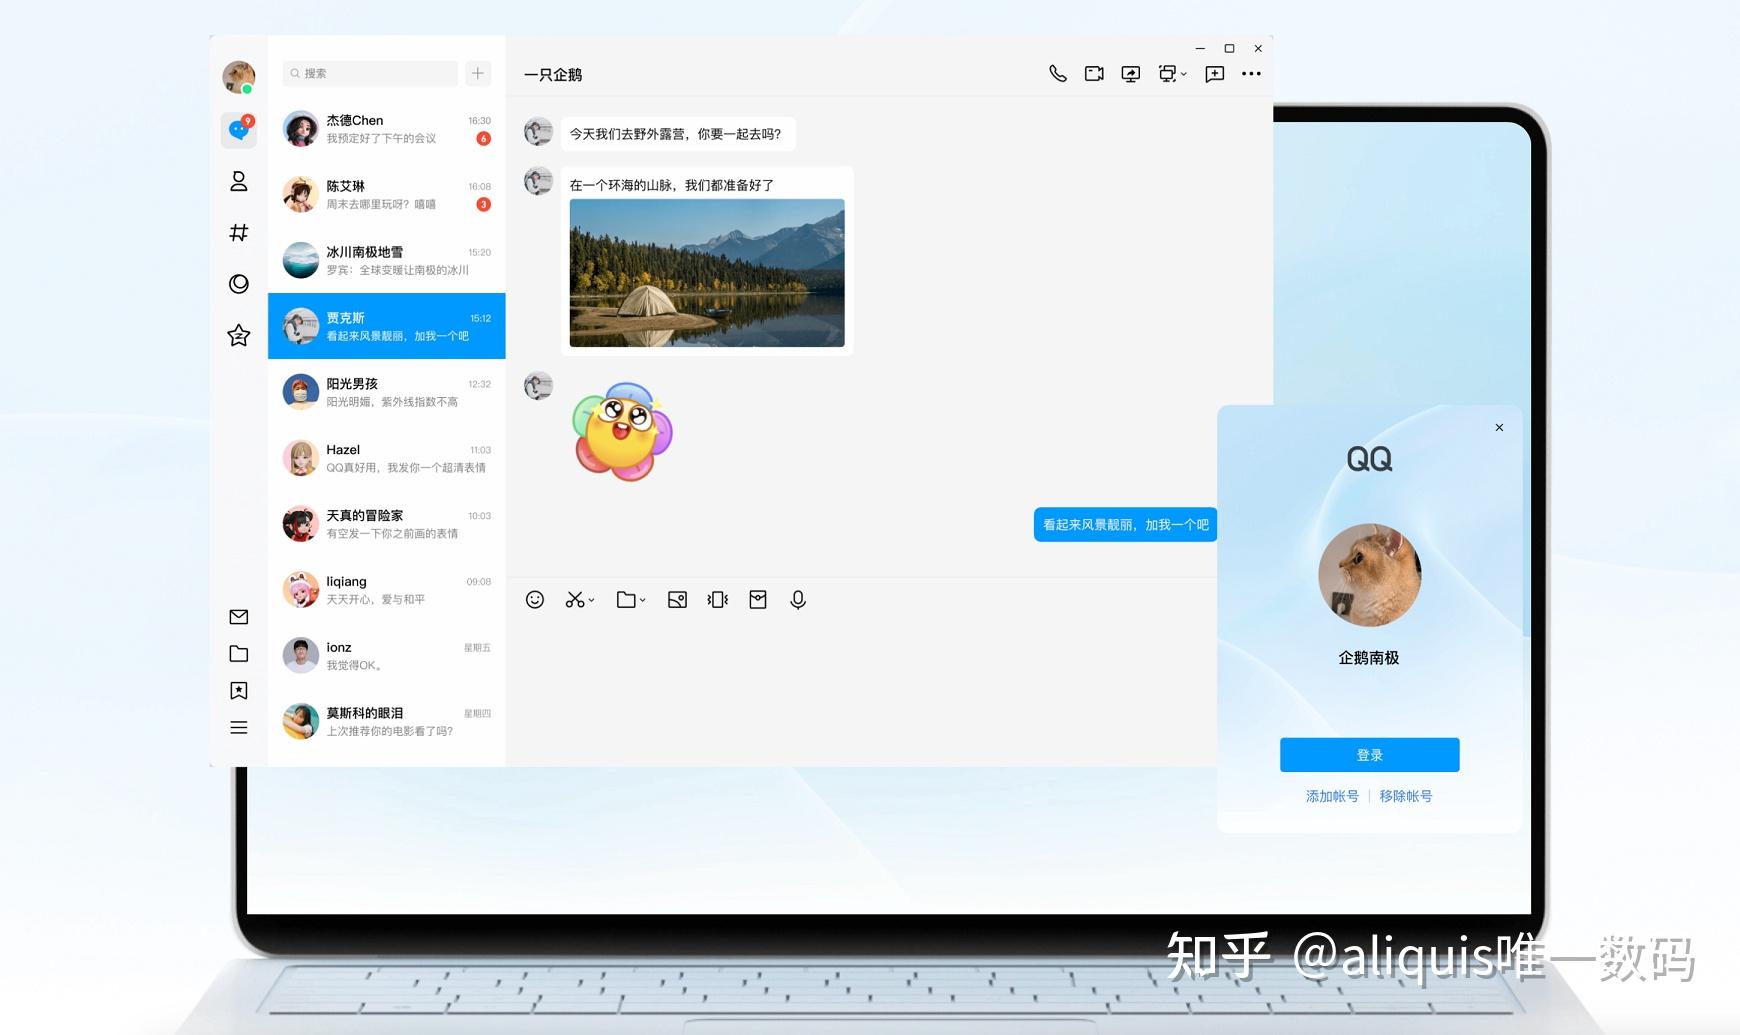Launch a group chat with the plus-bubble icon

[x=1214, y=74]
